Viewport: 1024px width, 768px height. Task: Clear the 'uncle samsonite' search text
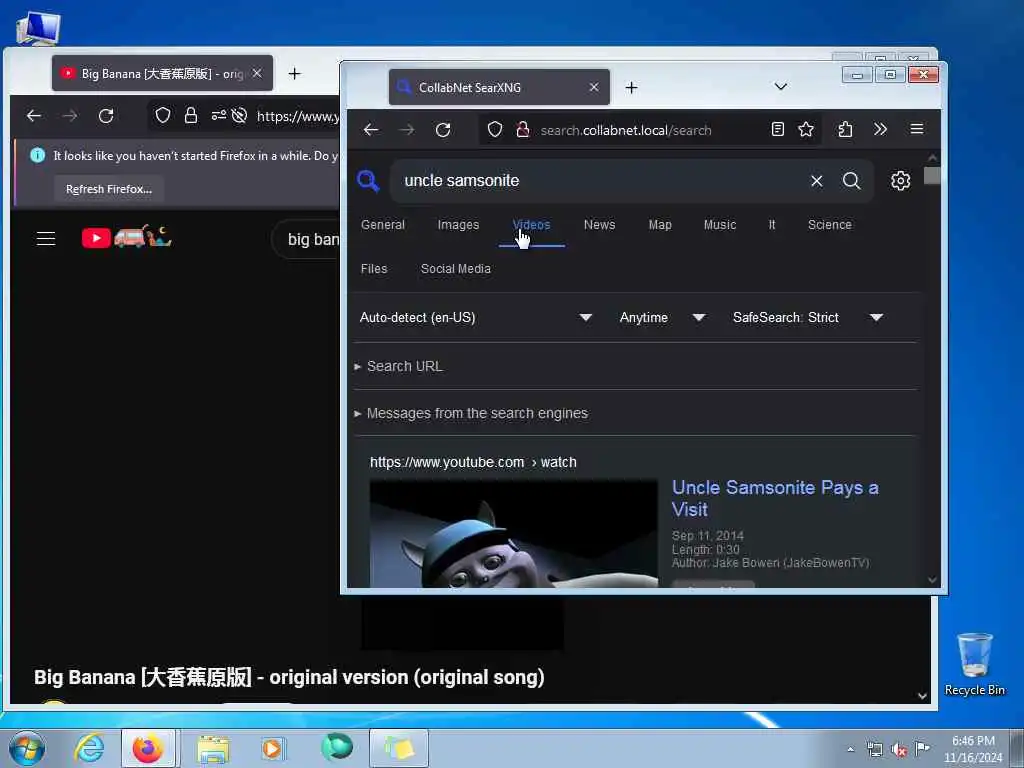[816, 181]
